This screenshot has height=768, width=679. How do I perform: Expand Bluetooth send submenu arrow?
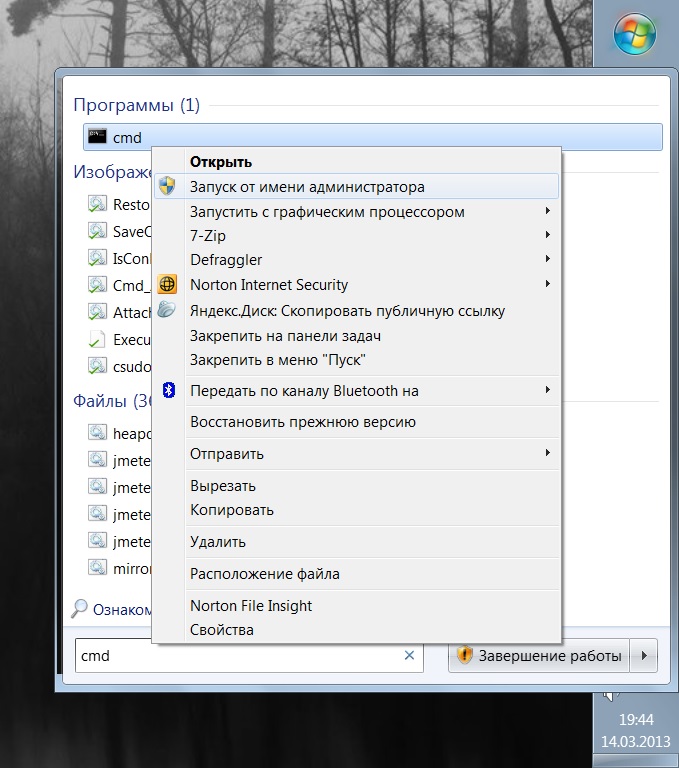[x=548, y=390]
